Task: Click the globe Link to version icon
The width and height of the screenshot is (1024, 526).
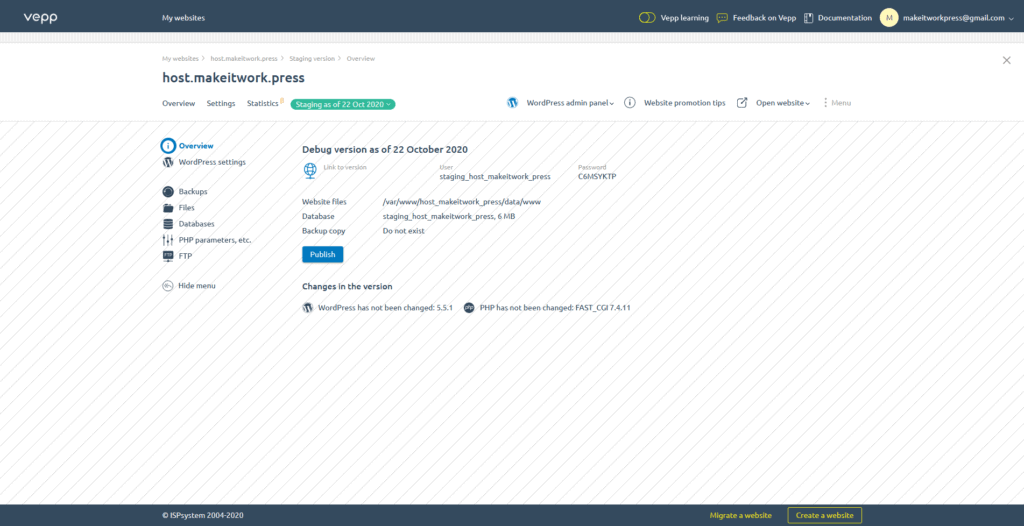Action: click(310, 171)
